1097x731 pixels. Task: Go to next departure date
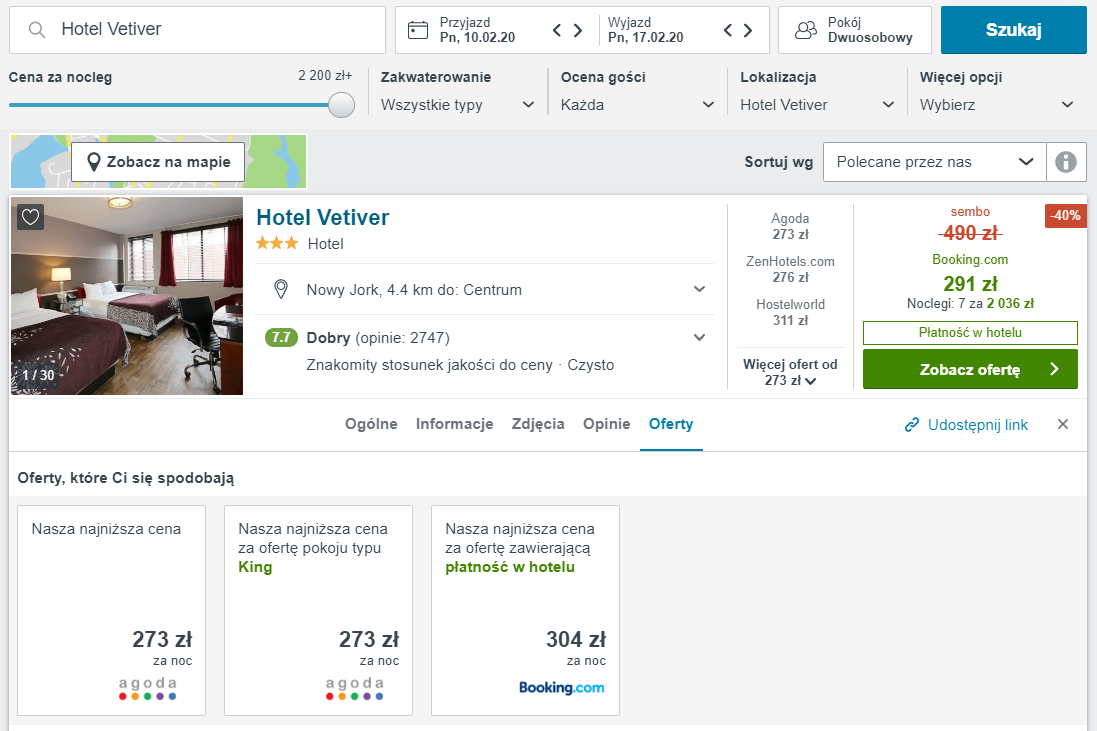[748, 30]
